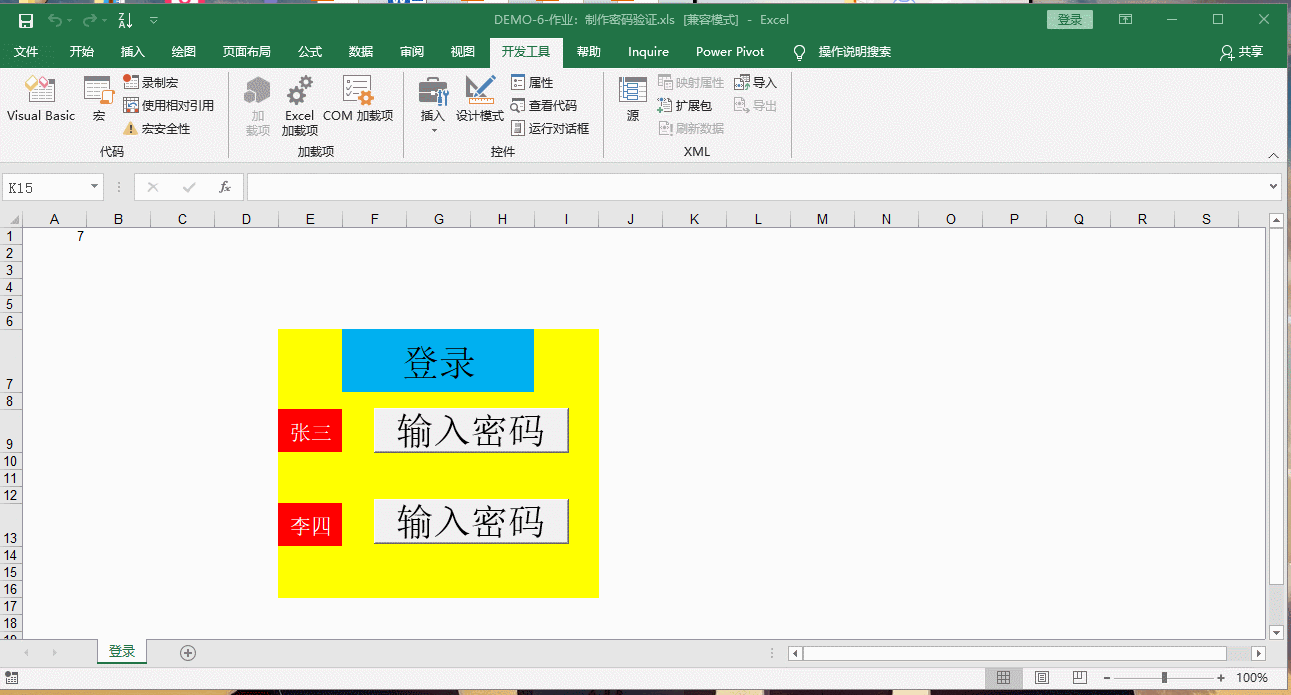
Task: Click the blue 登录 title cell
Action: [438, 361]
